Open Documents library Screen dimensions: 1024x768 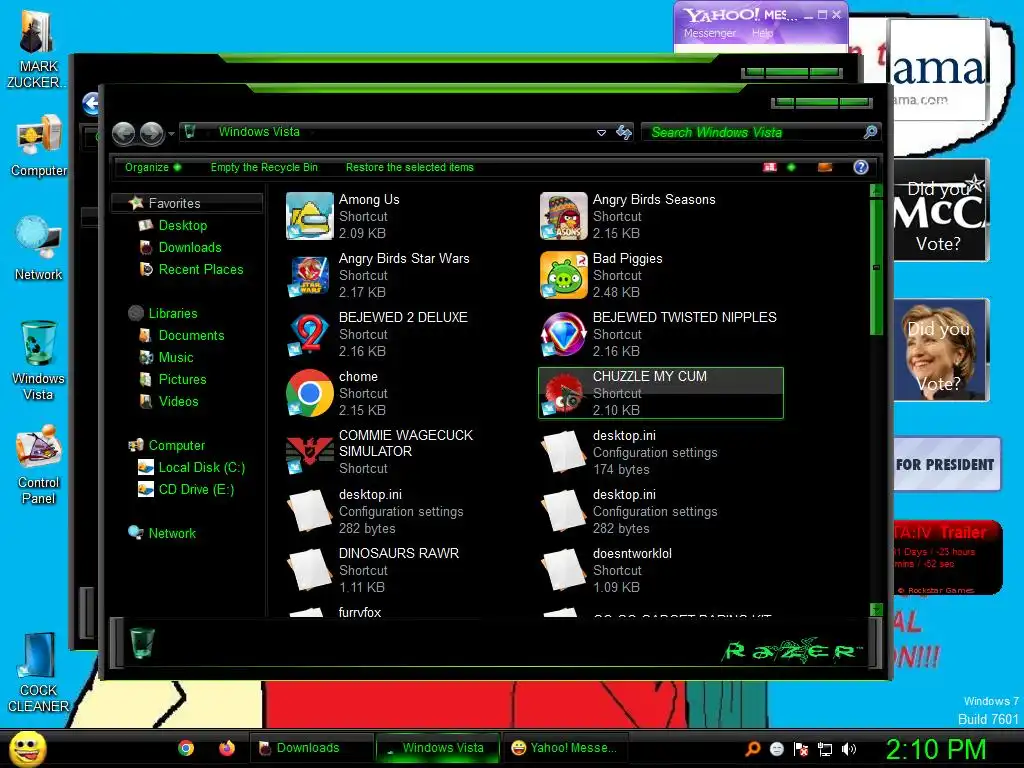click(191, 335)
